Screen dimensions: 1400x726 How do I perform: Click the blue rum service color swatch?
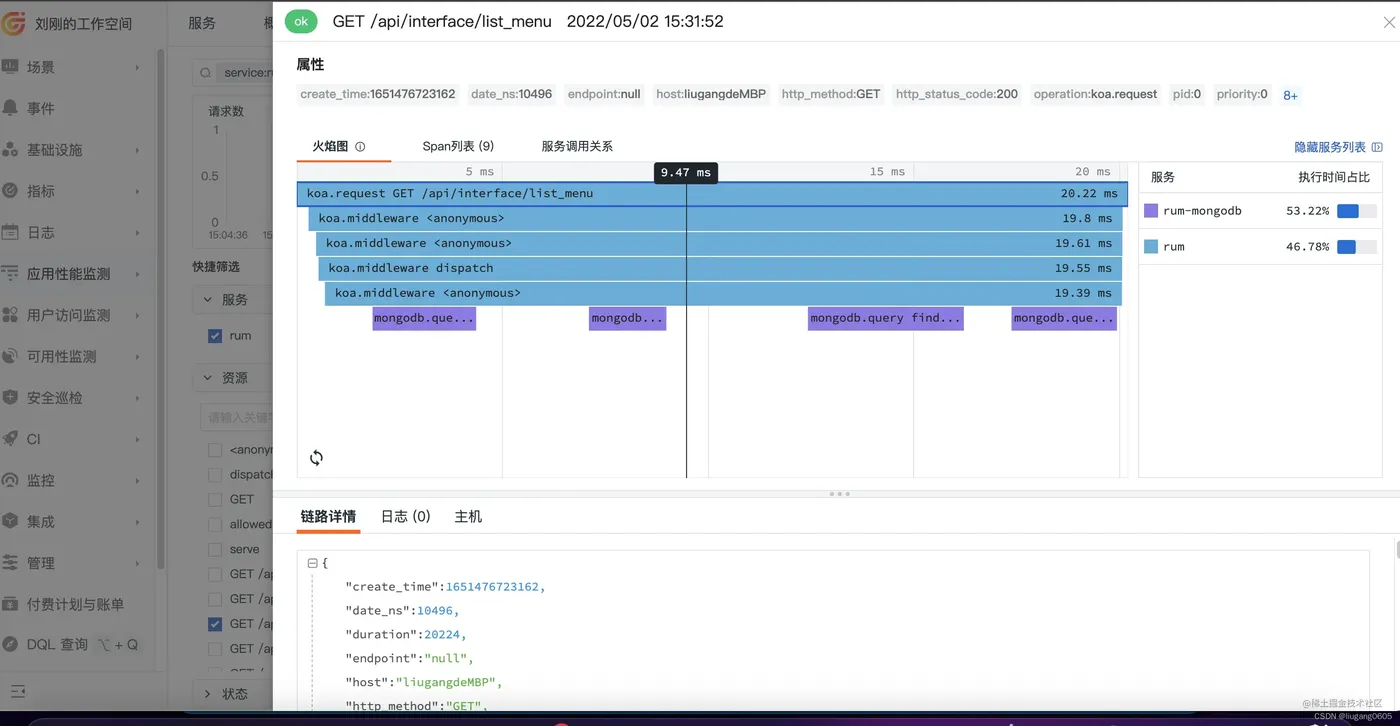pyautogui.click(x=1151, y=246)
